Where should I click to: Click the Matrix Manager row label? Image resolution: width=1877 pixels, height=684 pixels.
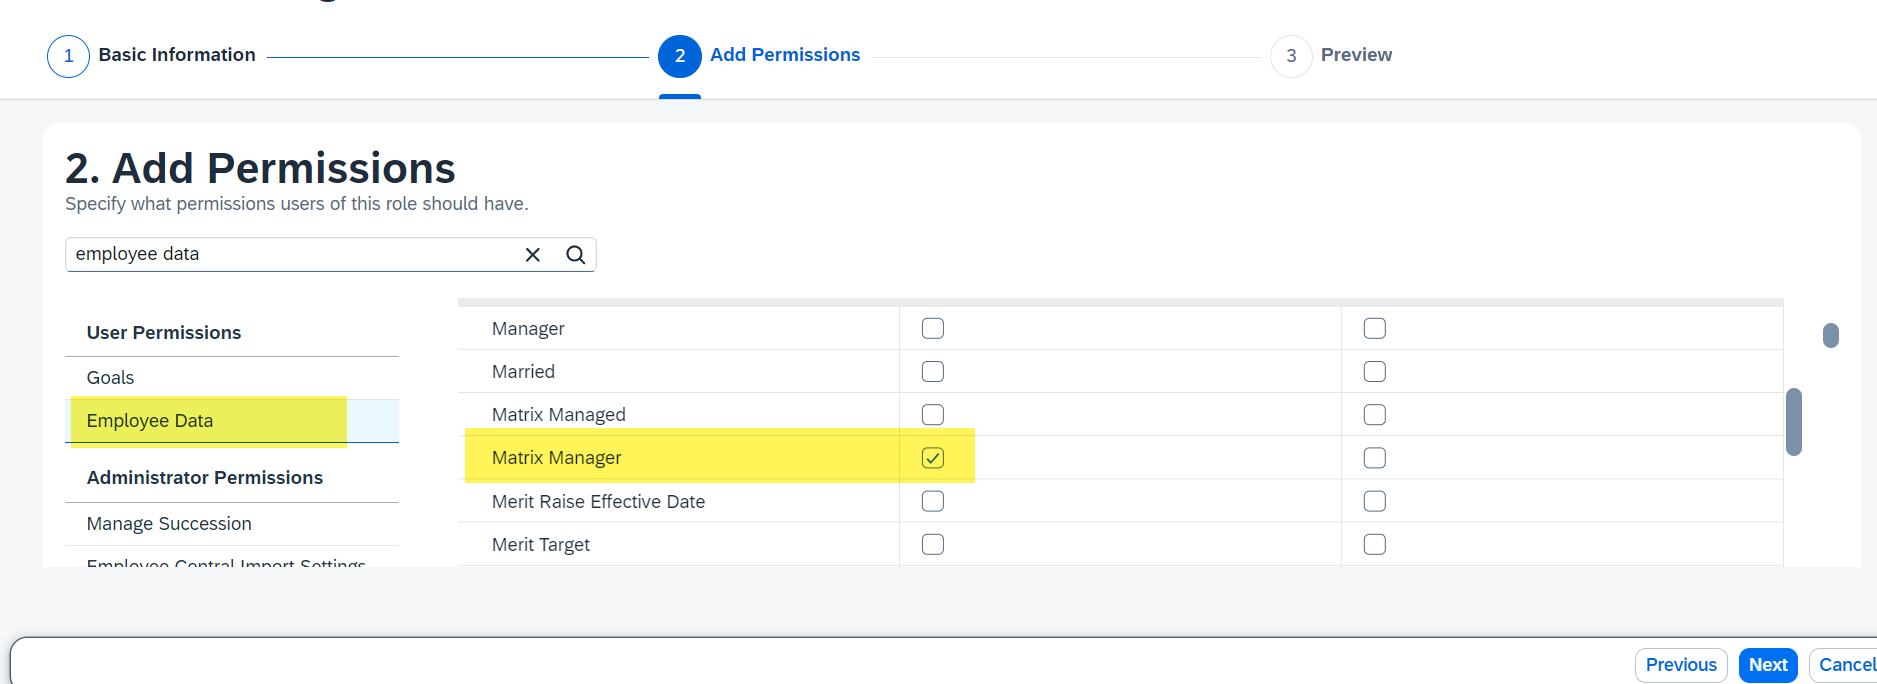click(557, 458)
